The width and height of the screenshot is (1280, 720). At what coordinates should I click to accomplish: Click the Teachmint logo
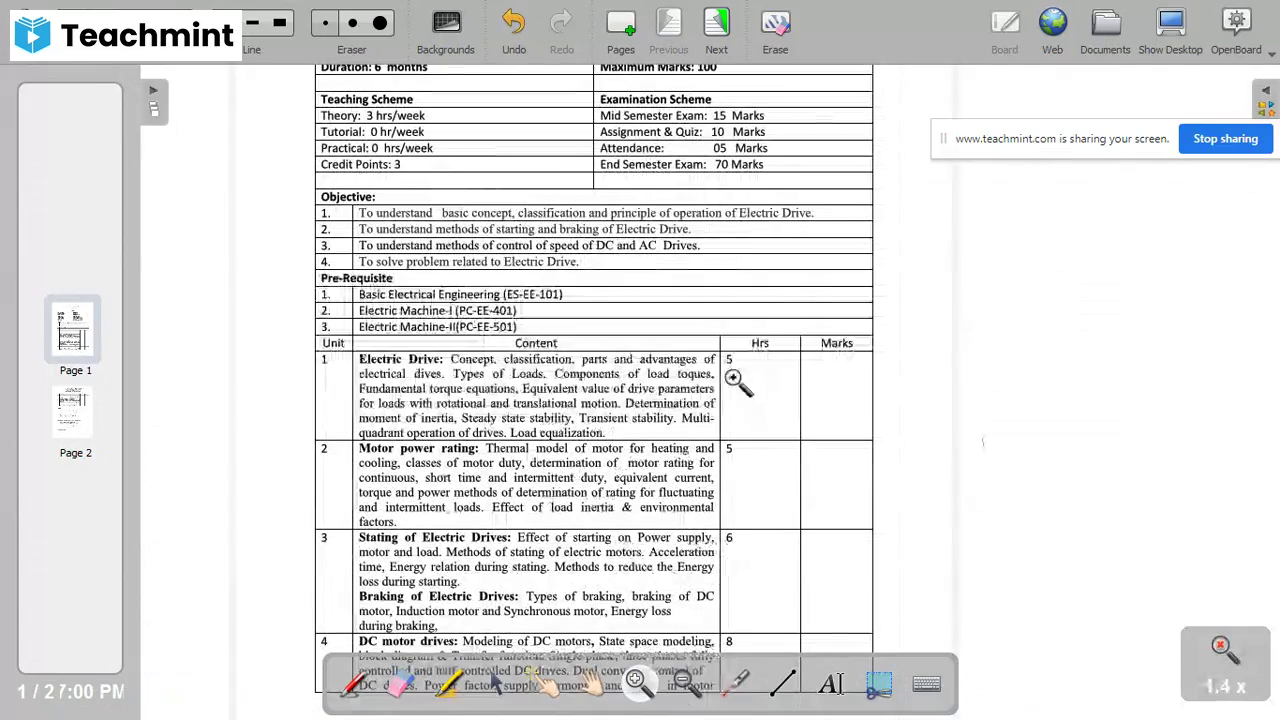(126, 35)
